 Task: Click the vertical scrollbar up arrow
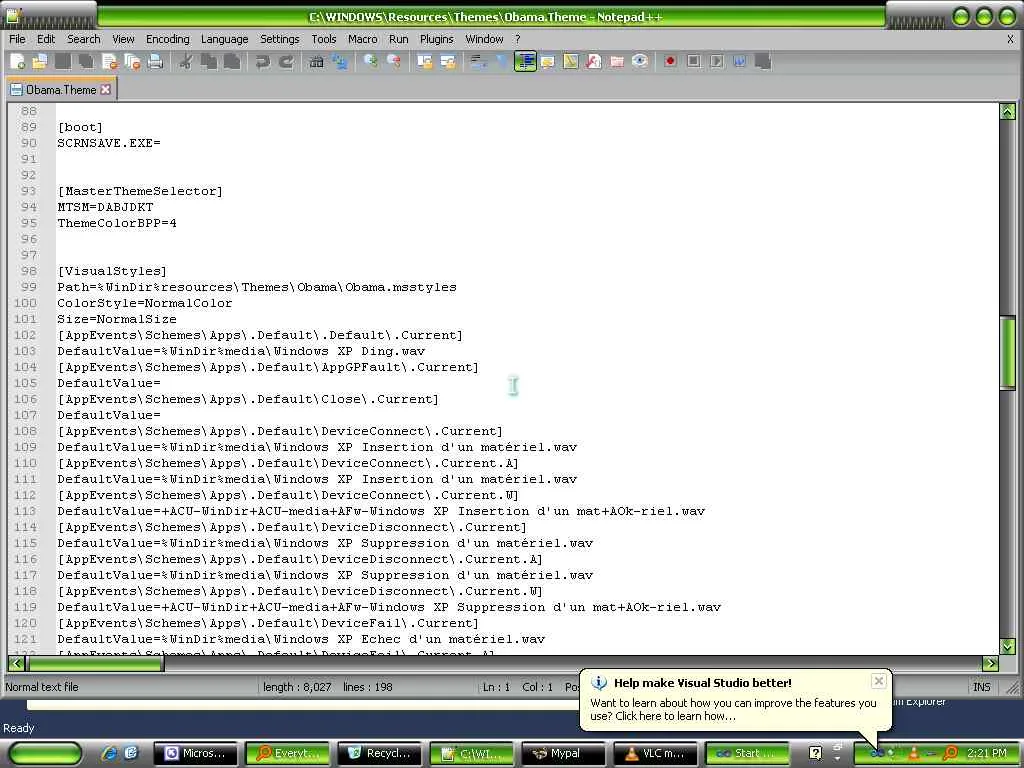(x=1008, y=112)
